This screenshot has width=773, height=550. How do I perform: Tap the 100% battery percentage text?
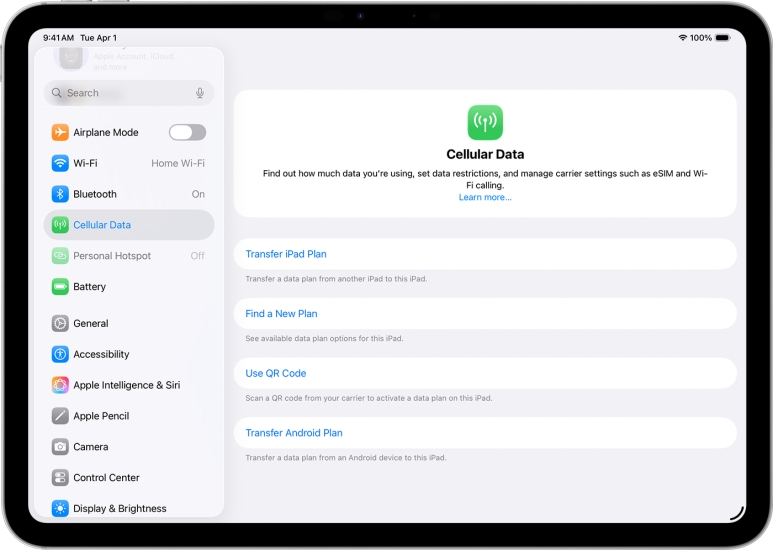[x=701, y=37]
